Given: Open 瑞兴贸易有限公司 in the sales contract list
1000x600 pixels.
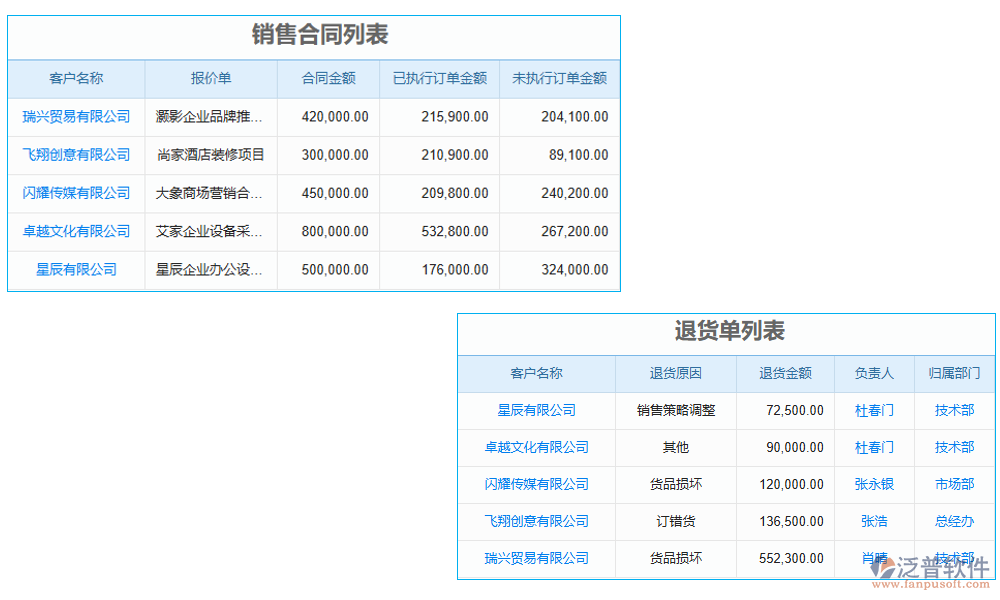Looking at the screenshot, I should coord(75,116).
